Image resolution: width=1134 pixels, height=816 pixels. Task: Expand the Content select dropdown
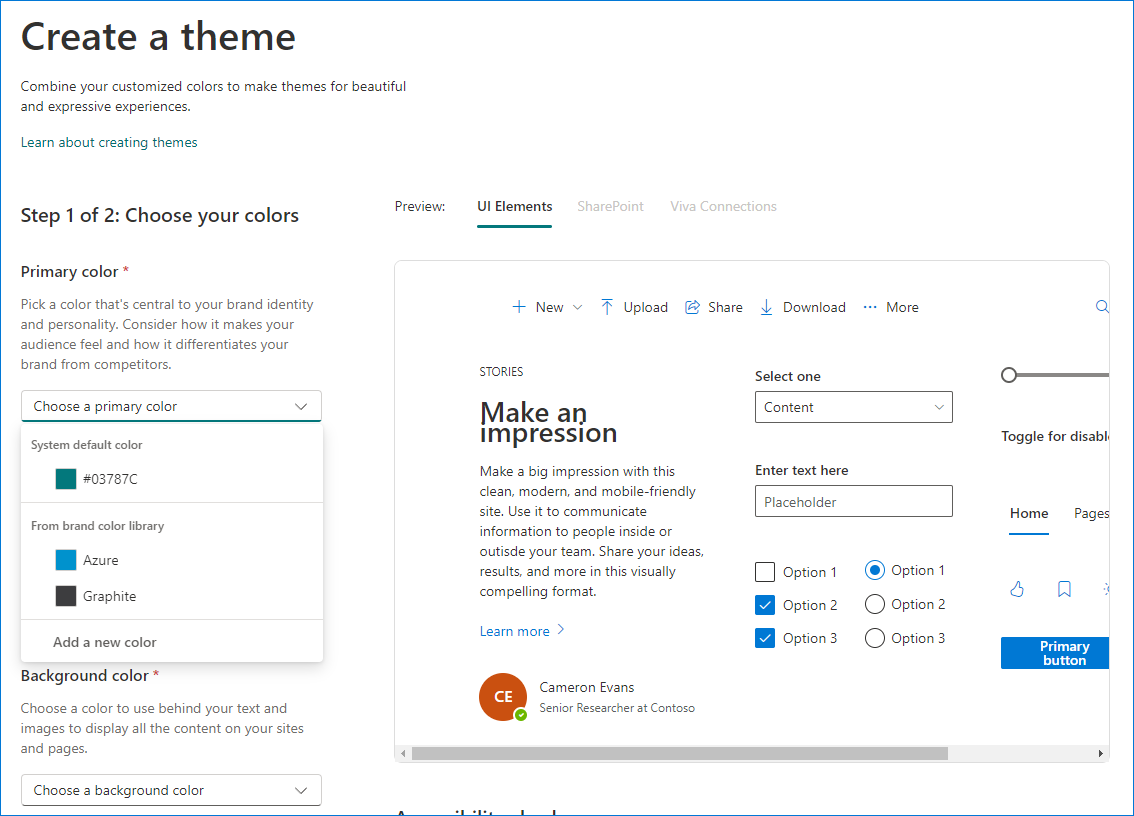point(853,407)
